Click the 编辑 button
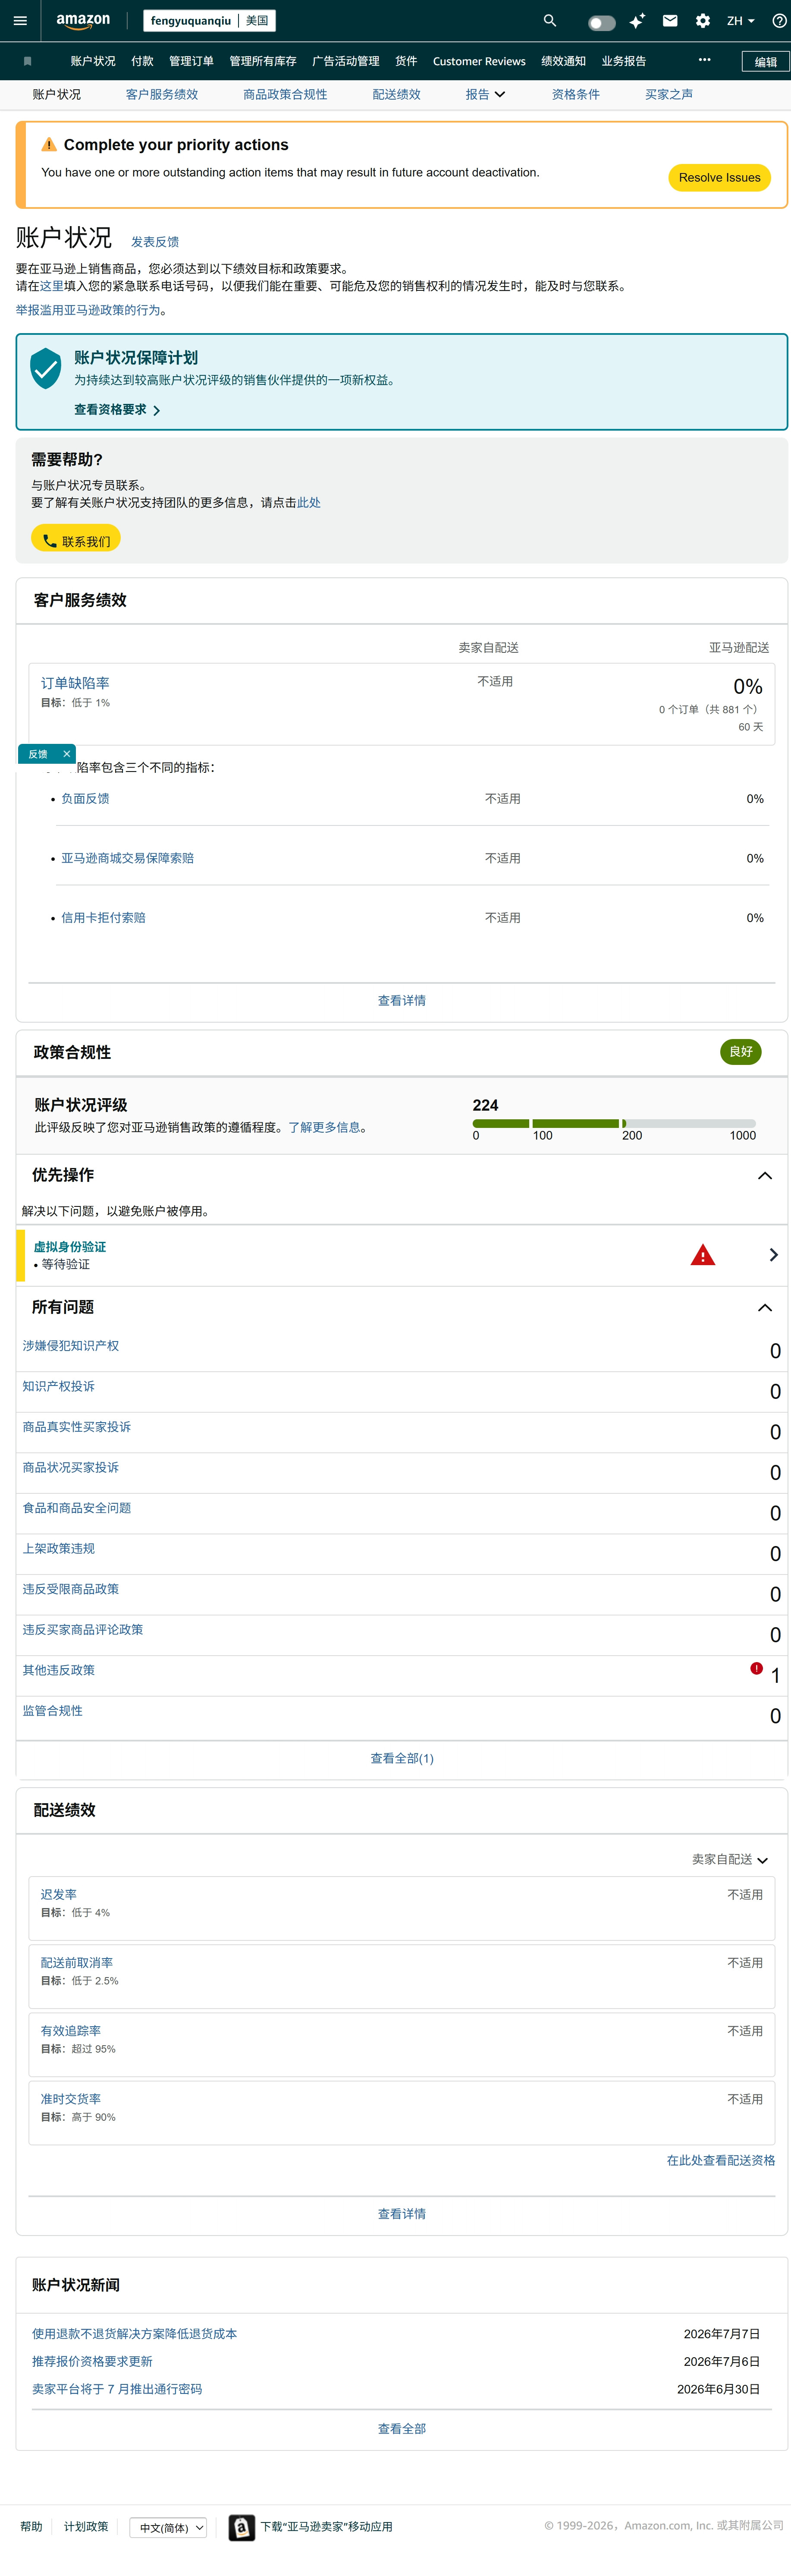Screen dimensions: 791x2576 point(766,62)
